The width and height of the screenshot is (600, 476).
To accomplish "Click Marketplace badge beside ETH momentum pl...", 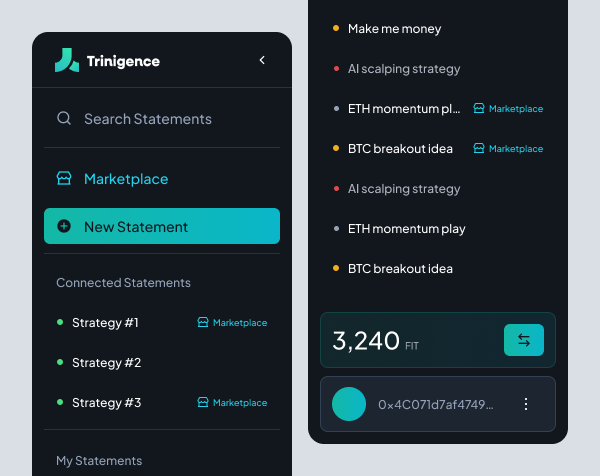I will [x=508, y=109].
